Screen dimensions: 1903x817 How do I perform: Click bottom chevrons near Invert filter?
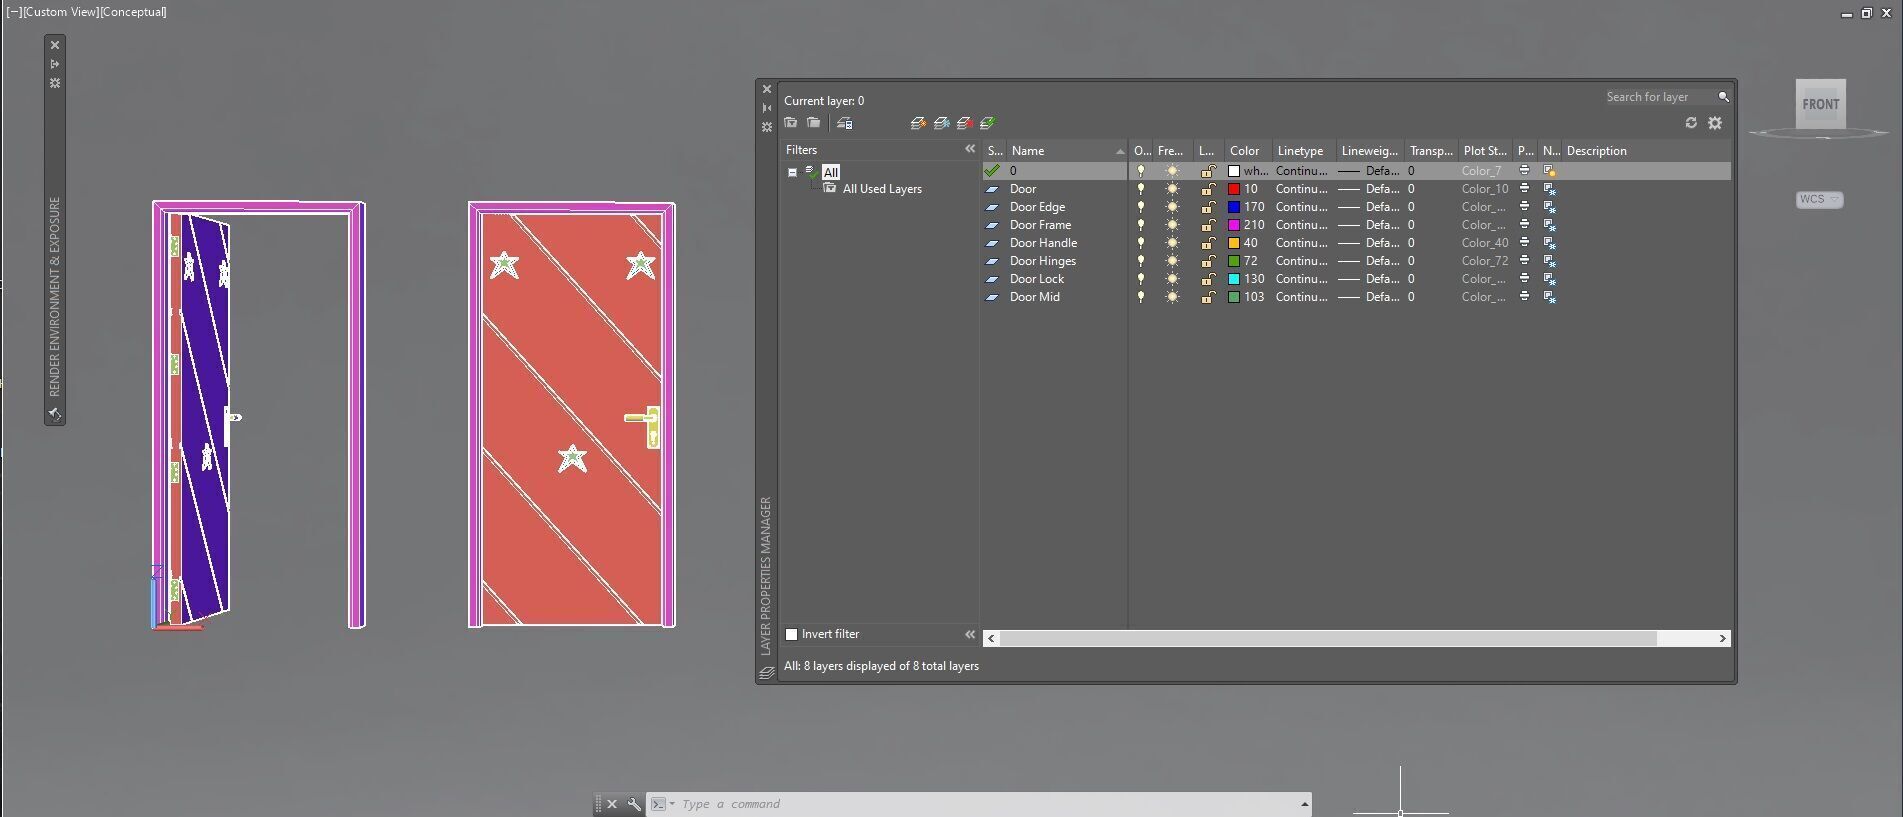(x=970, y=634)
